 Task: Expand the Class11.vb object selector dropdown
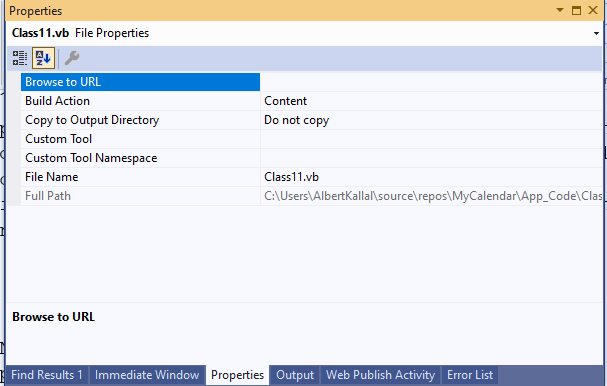click(596, 33)
